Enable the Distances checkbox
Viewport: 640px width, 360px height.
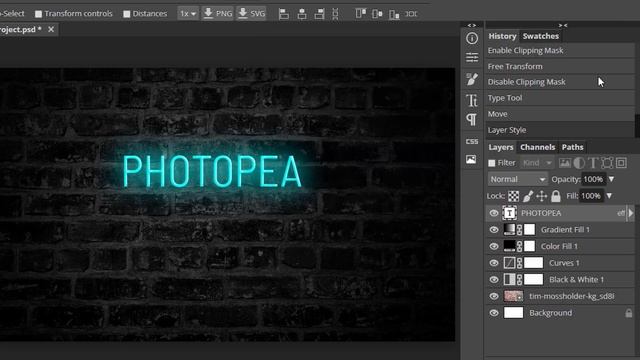pyautogui.click(x=127, y=14)
